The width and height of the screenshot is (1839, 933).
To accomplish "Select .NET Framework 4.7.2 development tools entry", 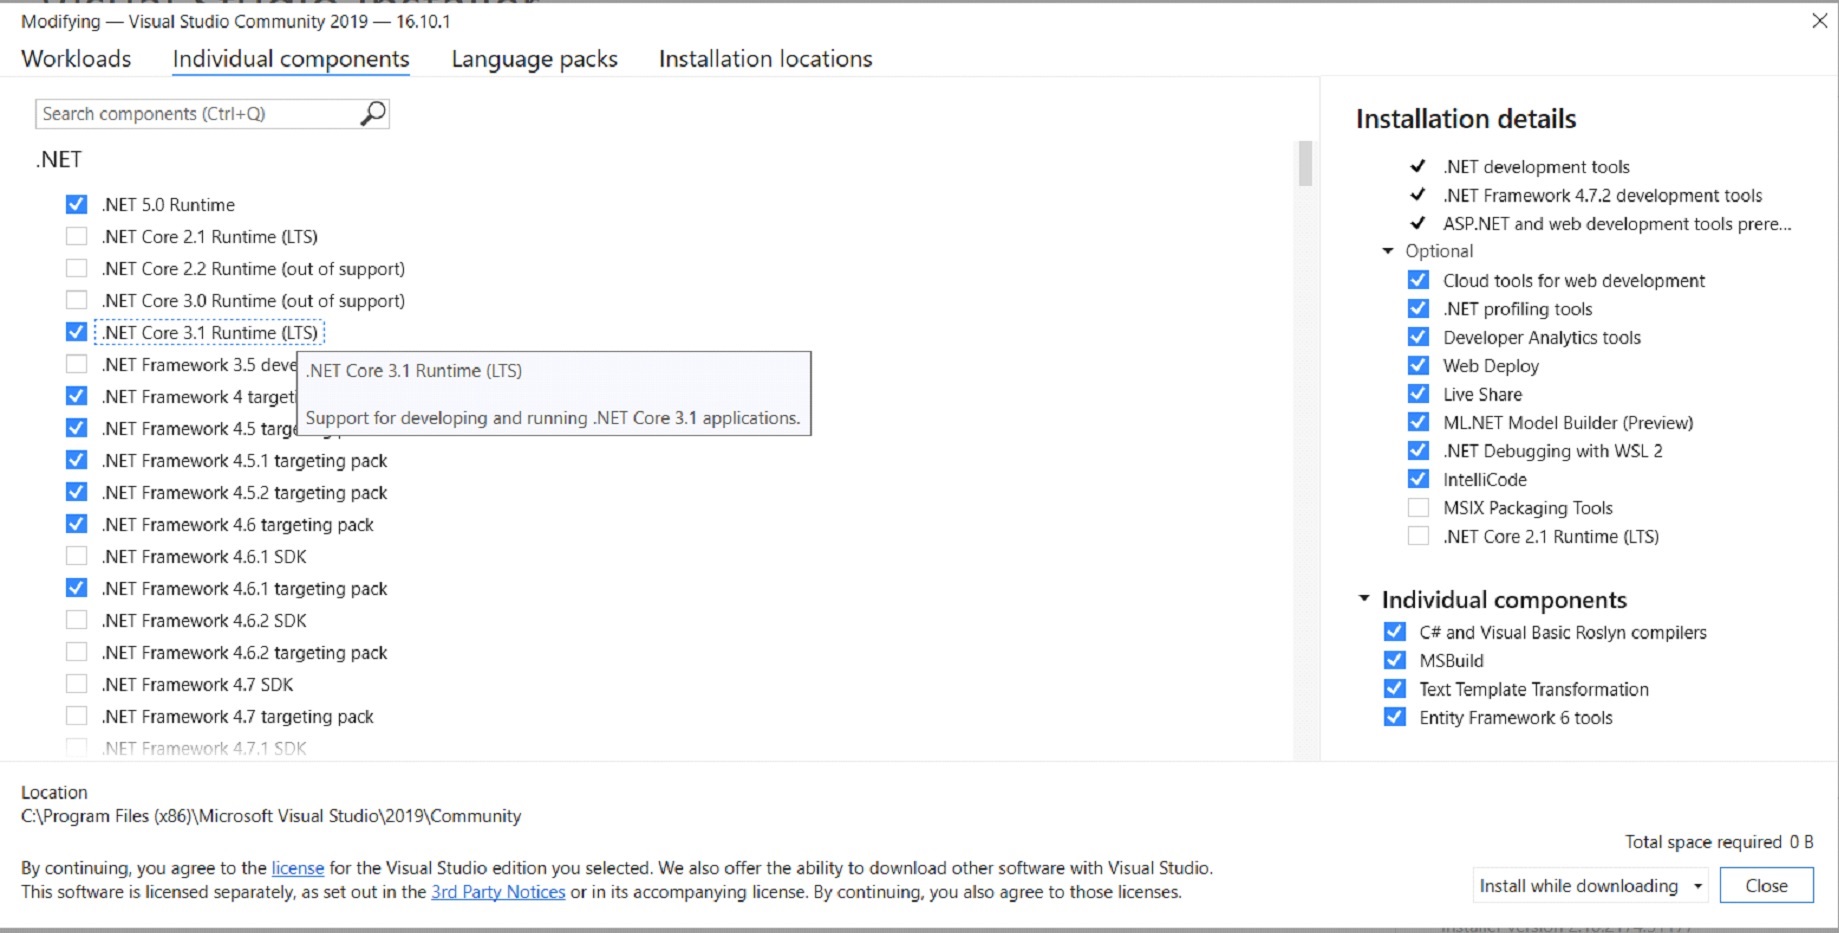I will (x=1602, y=196).
